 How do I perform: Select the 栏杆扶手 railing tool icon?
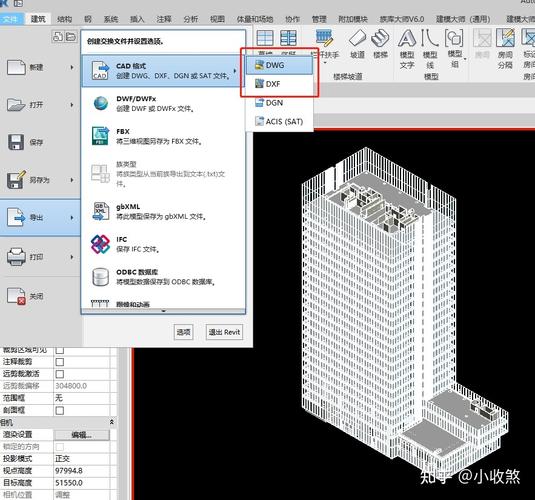[x=324, y=38]
